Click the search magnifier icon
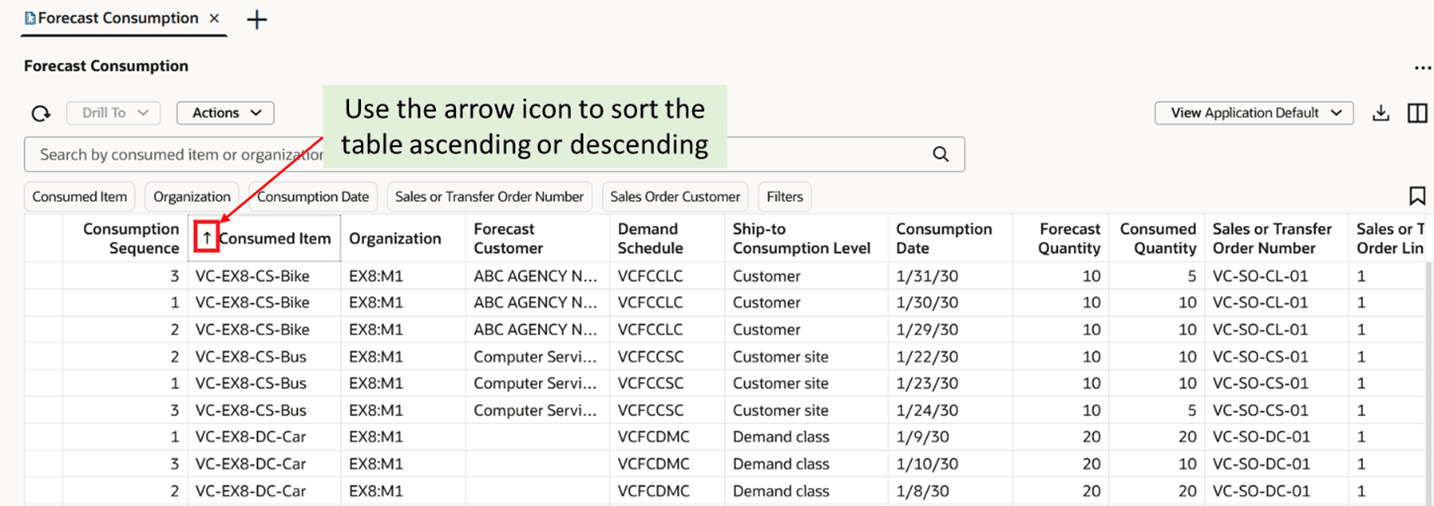 [x=940, y=154]
